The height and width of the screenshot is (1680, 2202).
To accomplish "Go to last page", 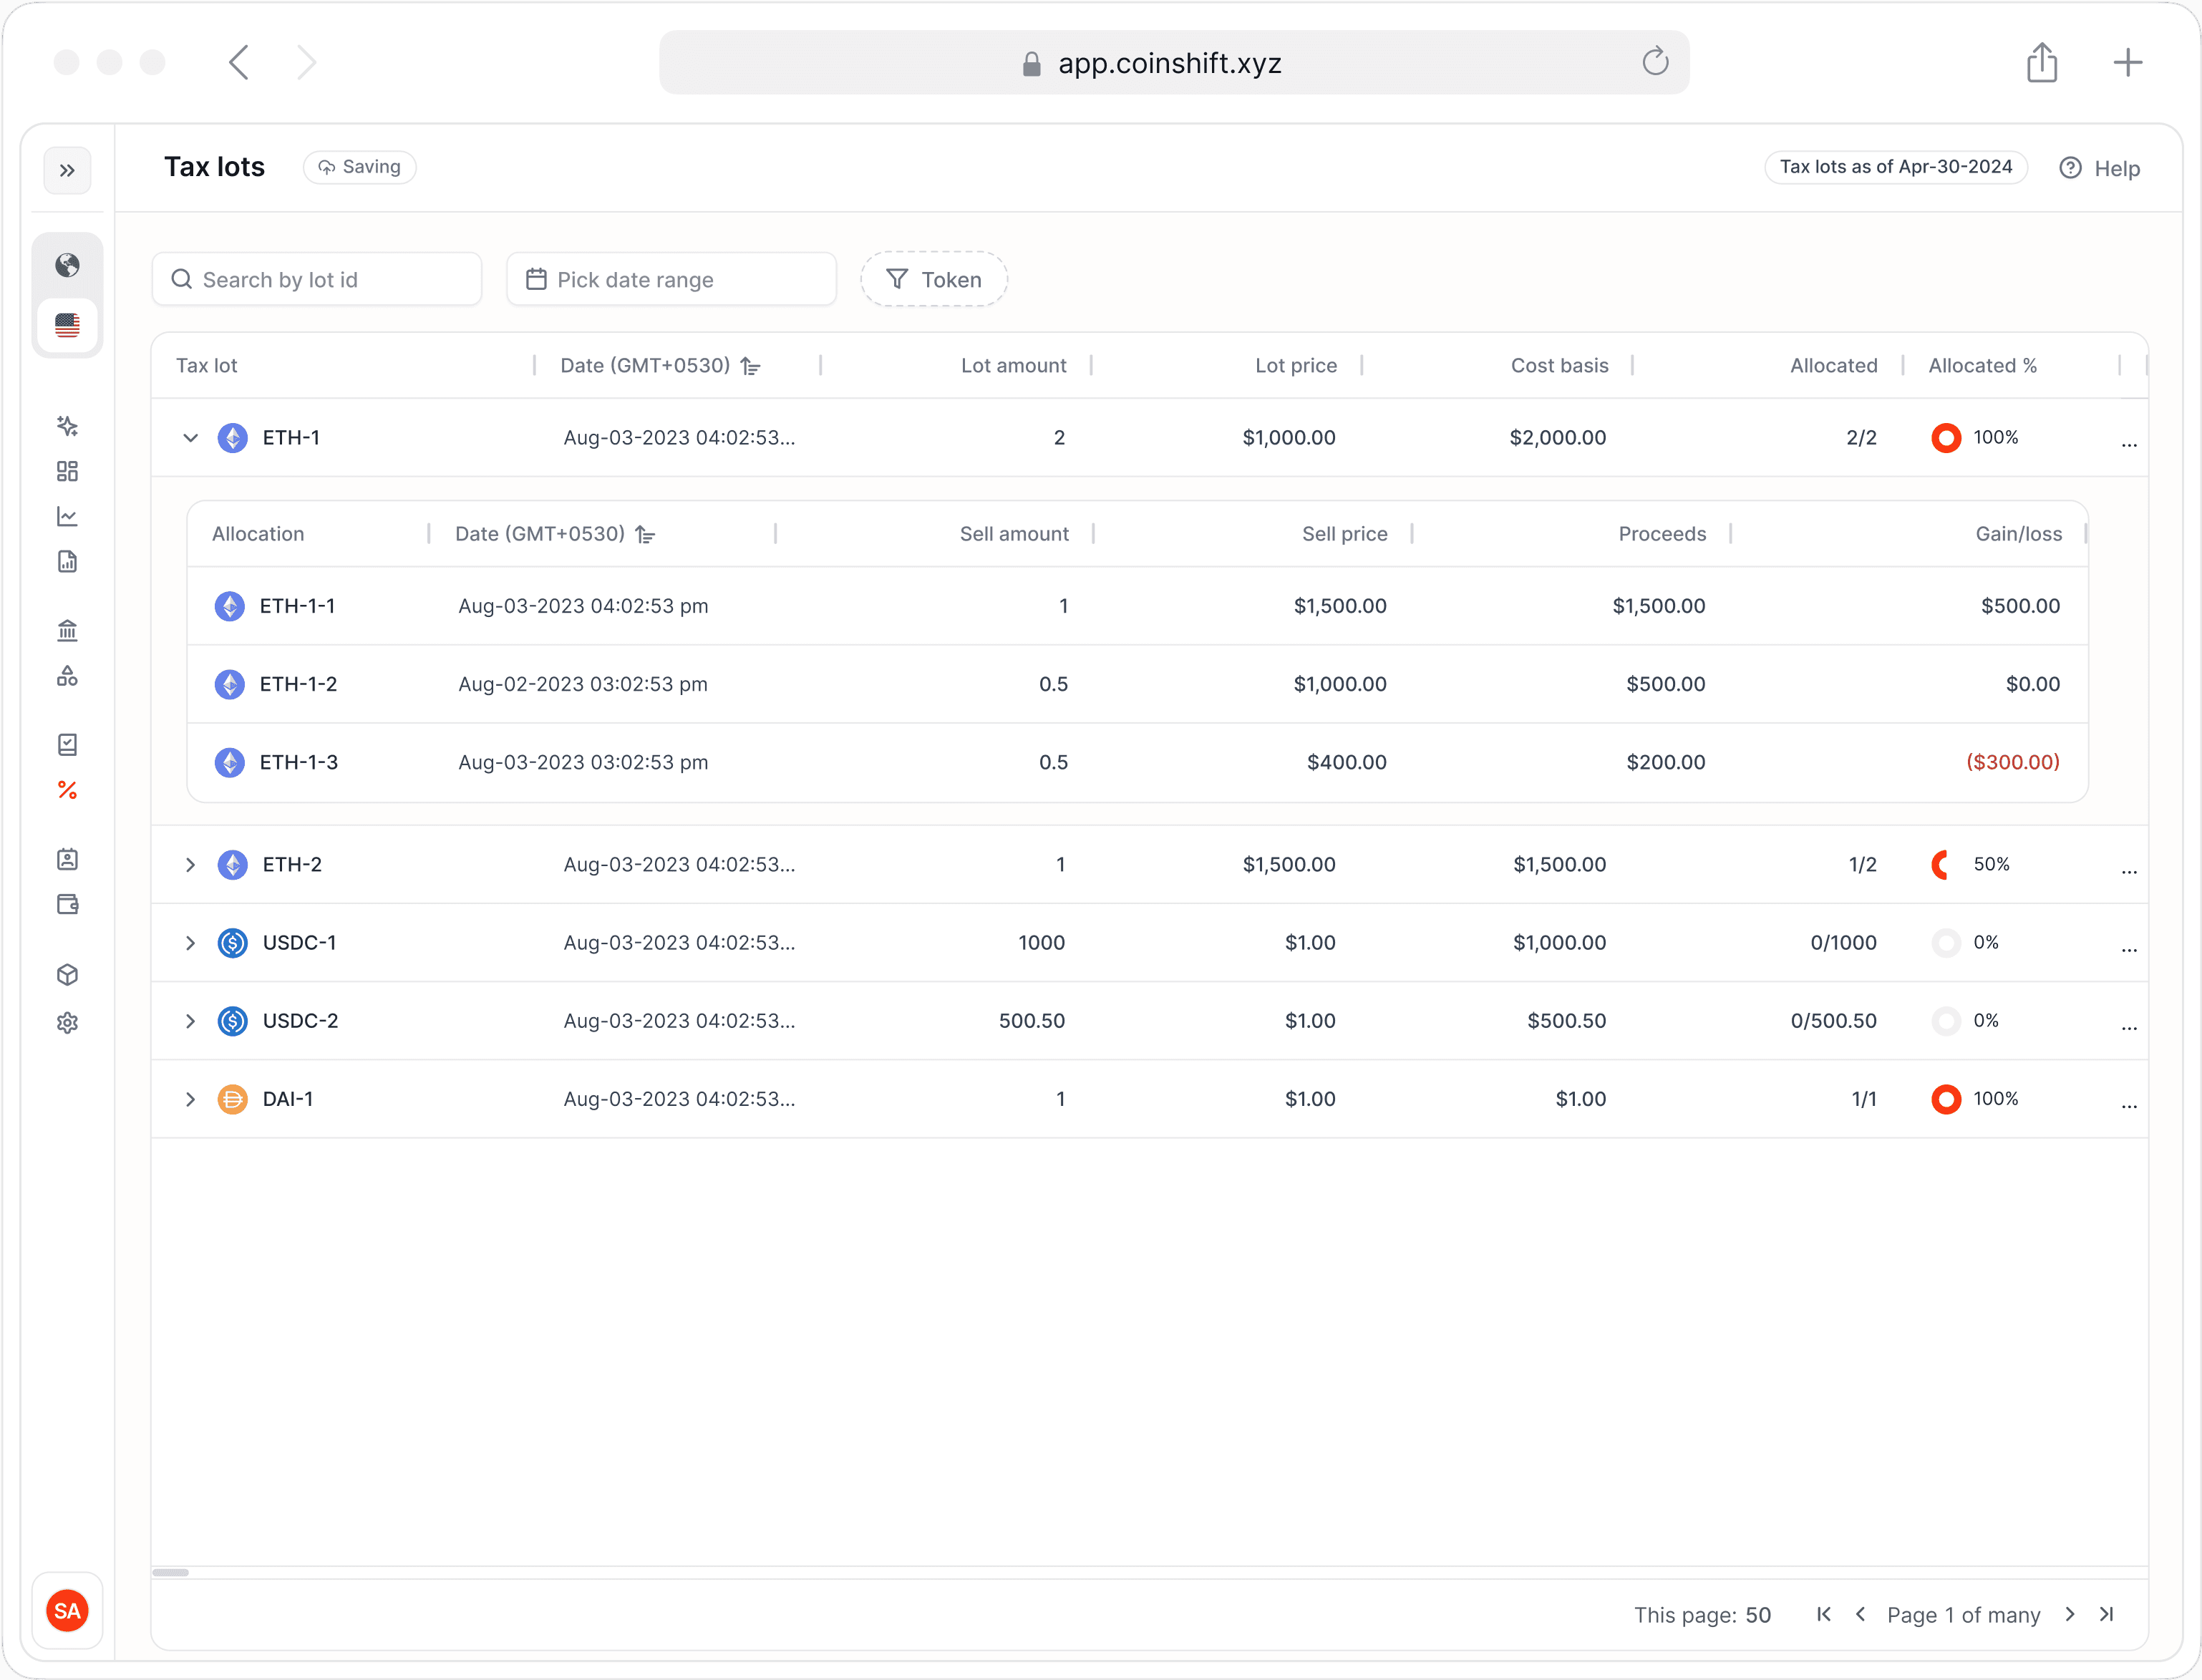I will point(2107,1614).
